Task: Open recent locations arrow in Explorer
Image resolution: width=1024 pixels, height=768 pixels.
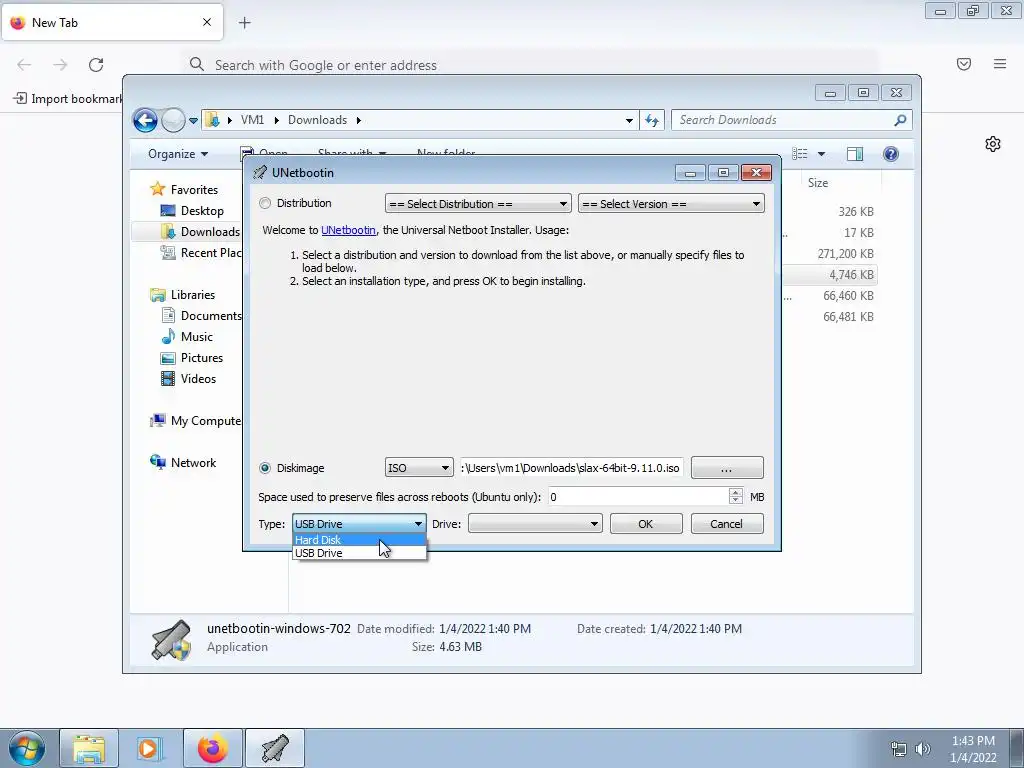Action: pos(193,121)
